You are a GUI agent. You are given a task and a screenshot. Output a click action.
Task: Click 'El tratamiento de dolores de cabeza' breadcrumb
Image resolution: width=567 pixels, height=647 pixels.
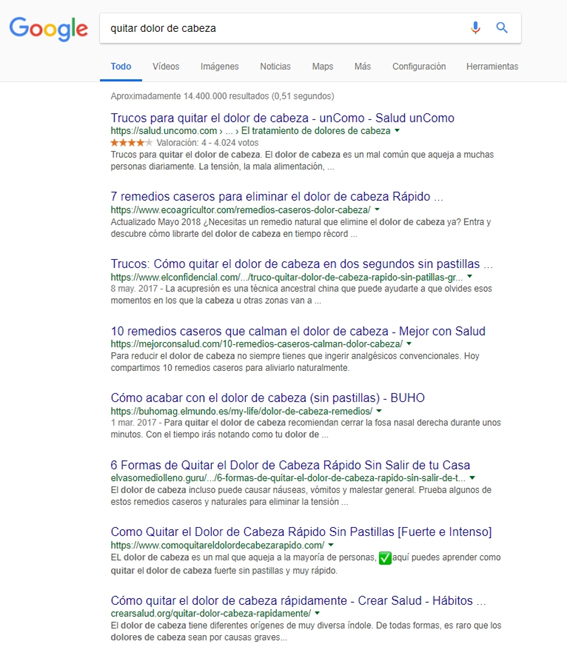tap(316, 131)
